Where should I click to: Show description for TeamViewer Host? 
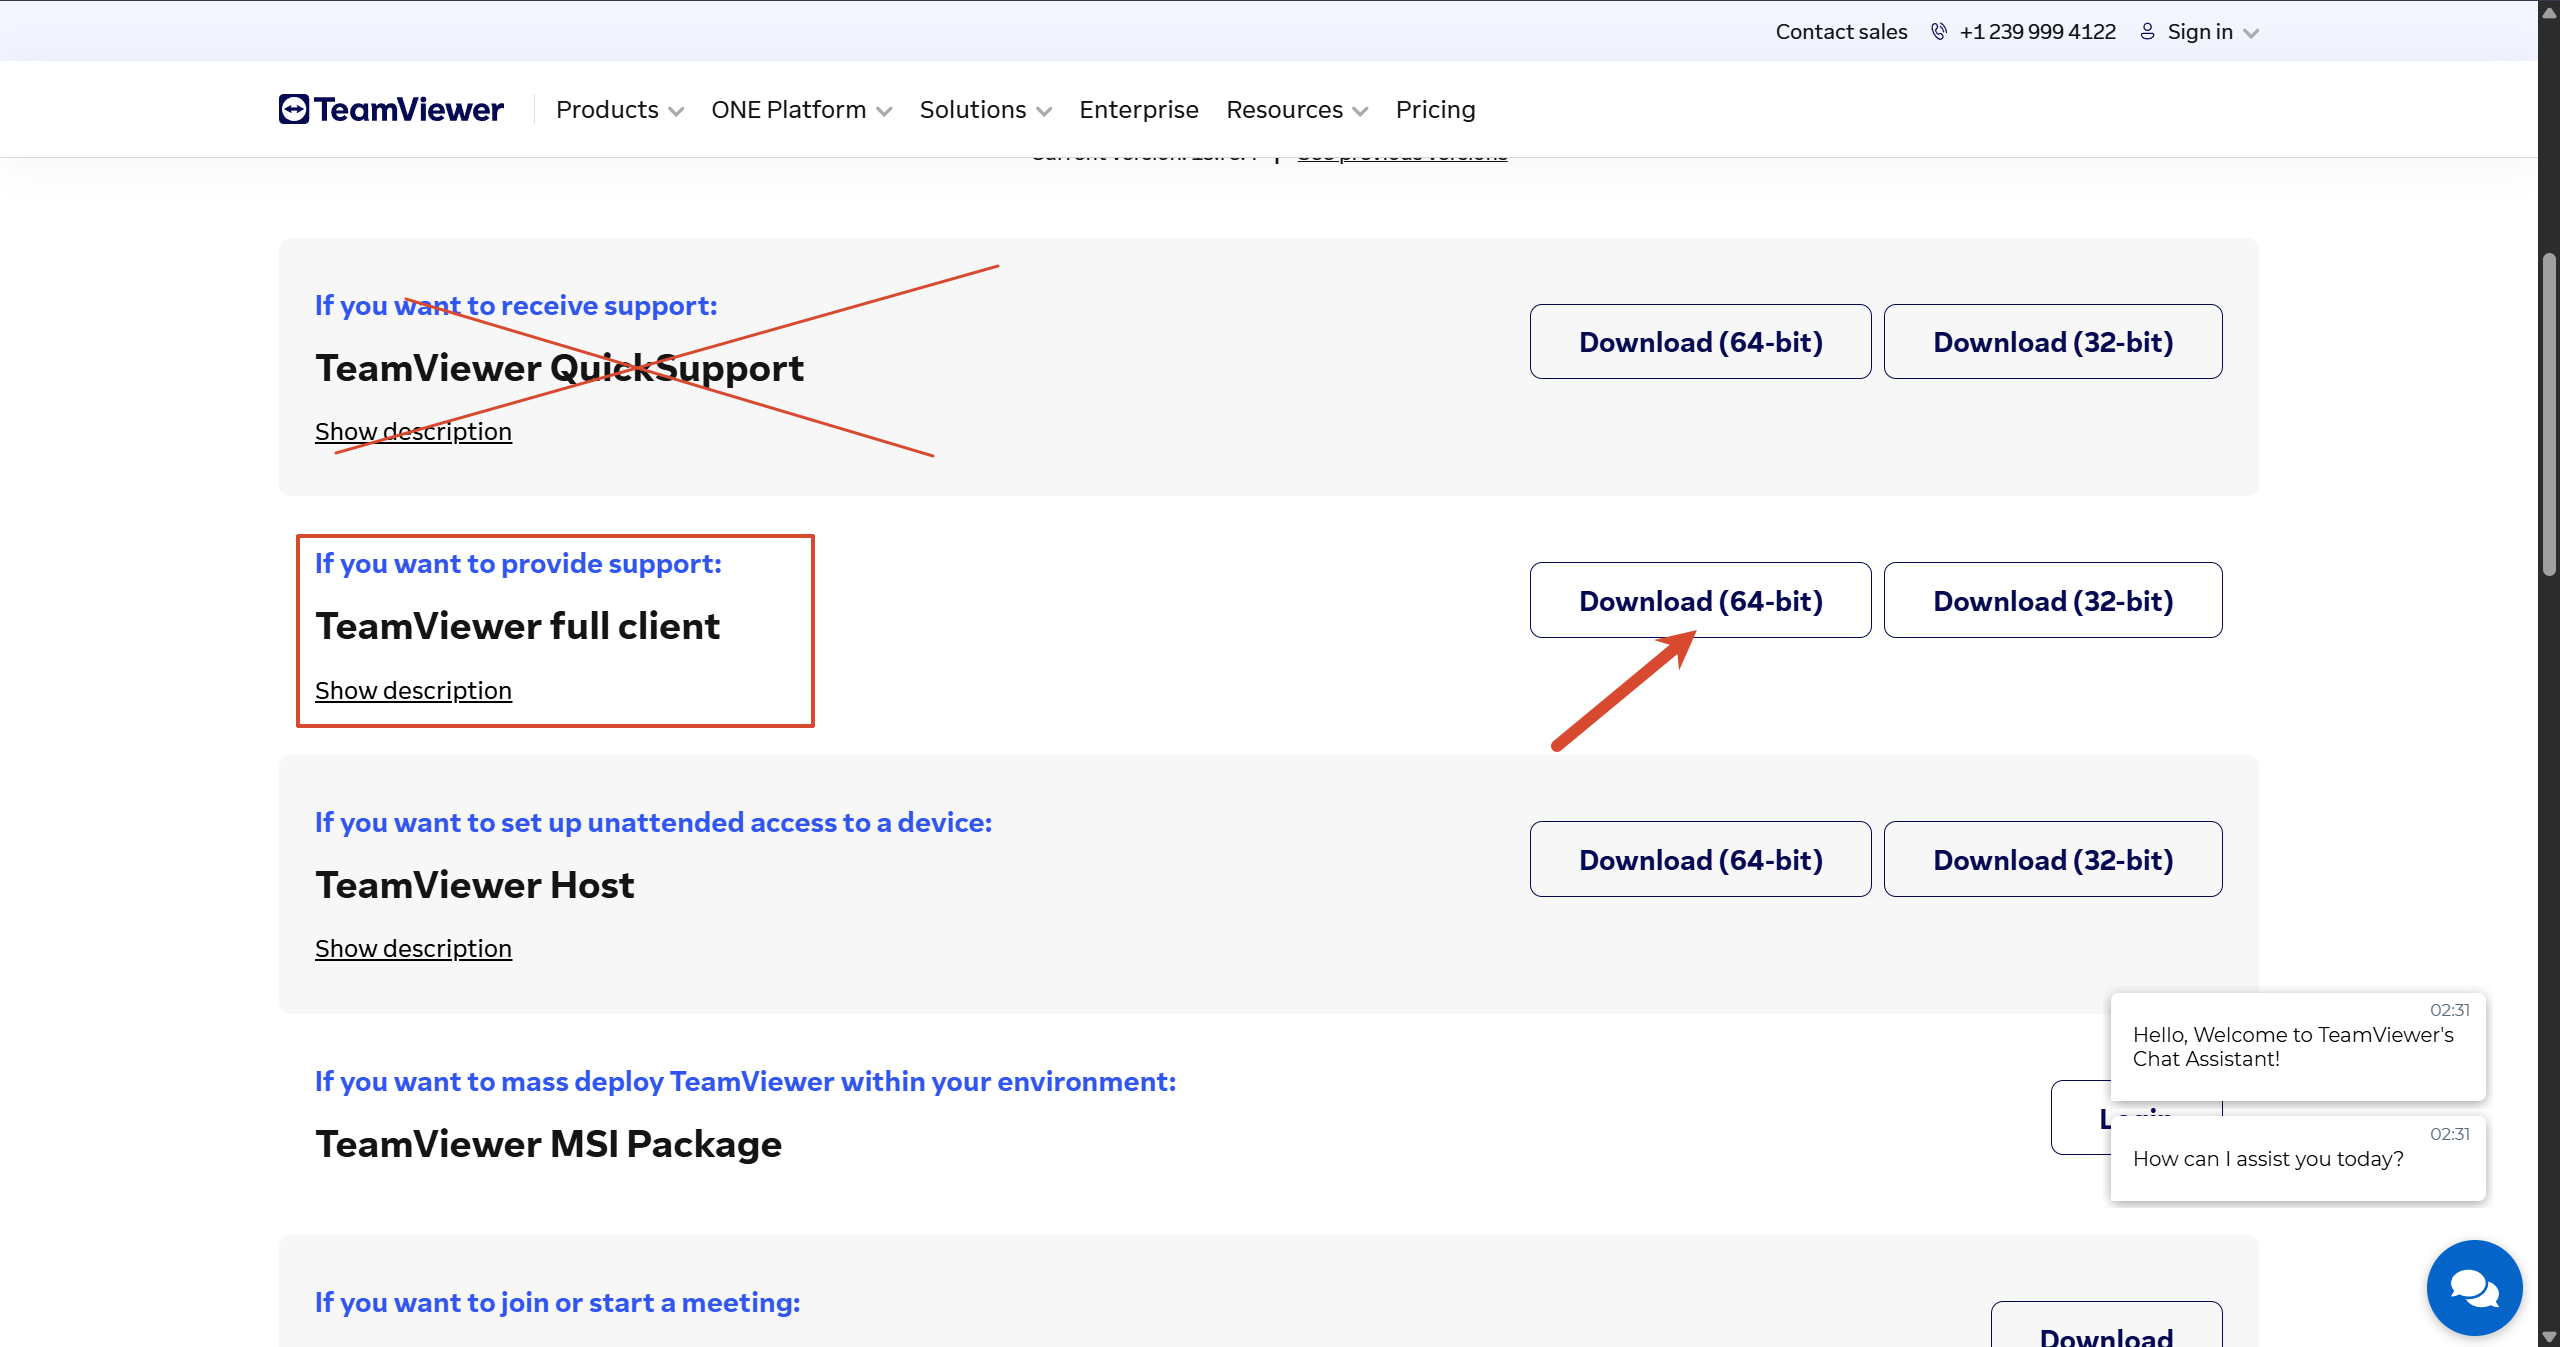[x=413, y=948]
